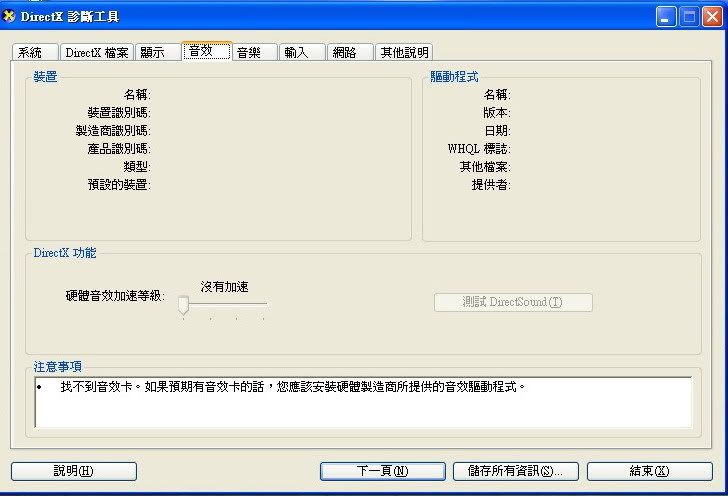Open the 其他說明 tab
Screen dimensions: 728x496
[404, 52]
